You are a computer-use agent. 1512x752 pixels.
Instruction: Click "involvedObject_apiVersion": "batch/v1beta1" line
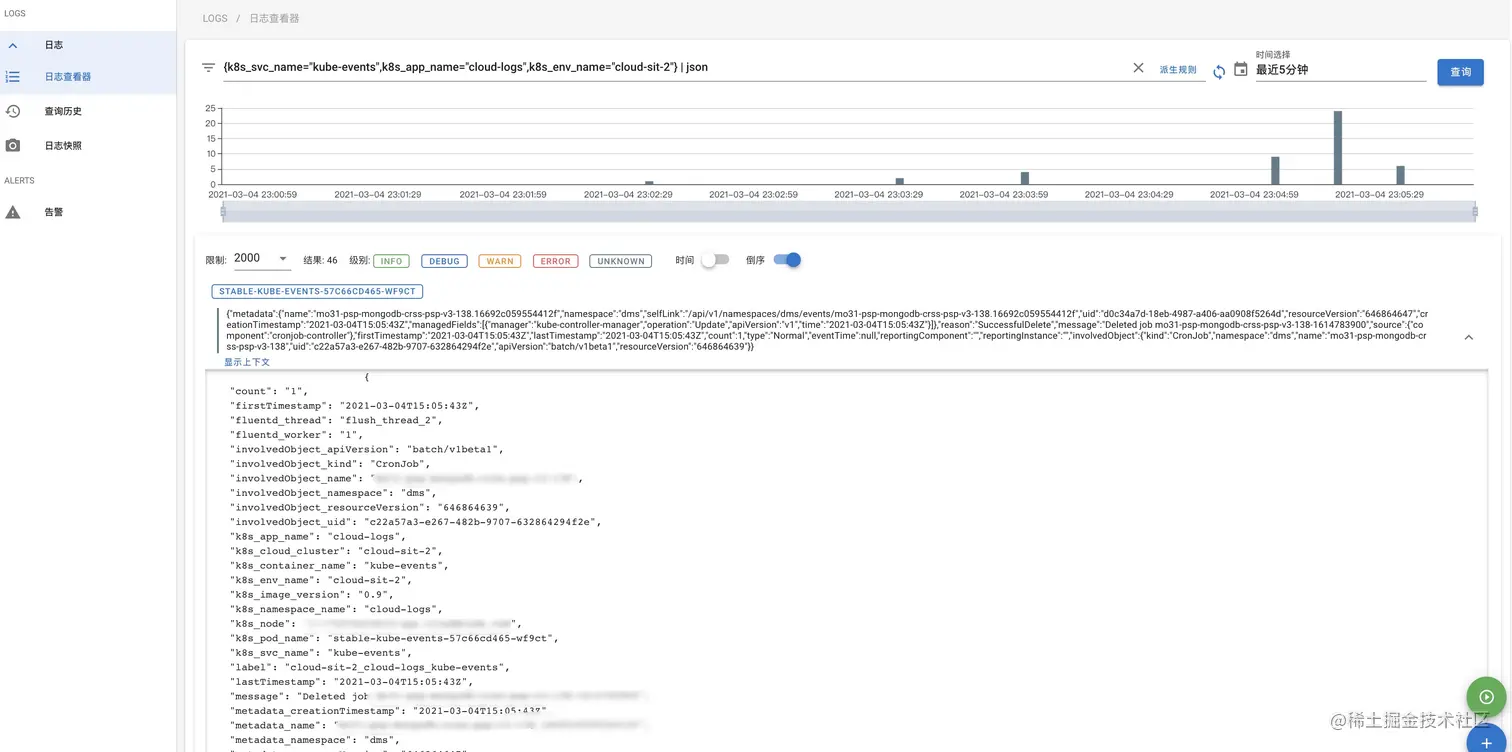367,450
